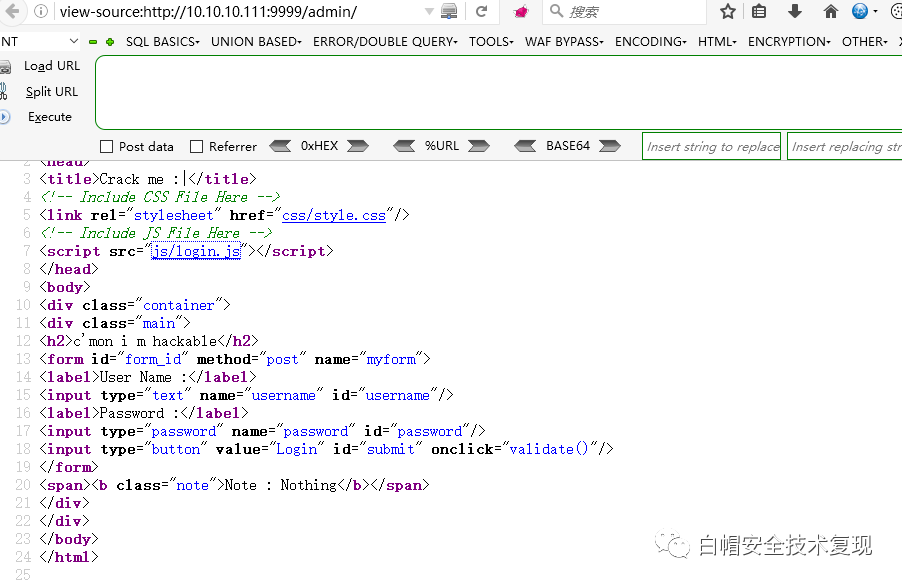Image resolution: width=902 pixels, height=585 pixels.
Task: Click Split URL button
Action: coord(52,91)
